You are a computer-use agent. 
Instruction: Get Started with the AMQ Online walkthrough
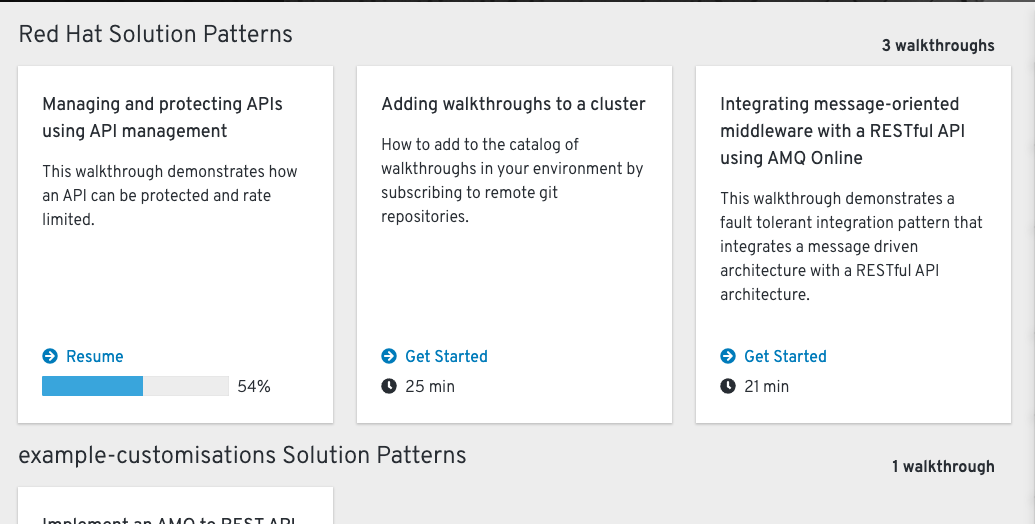(785, 357)
